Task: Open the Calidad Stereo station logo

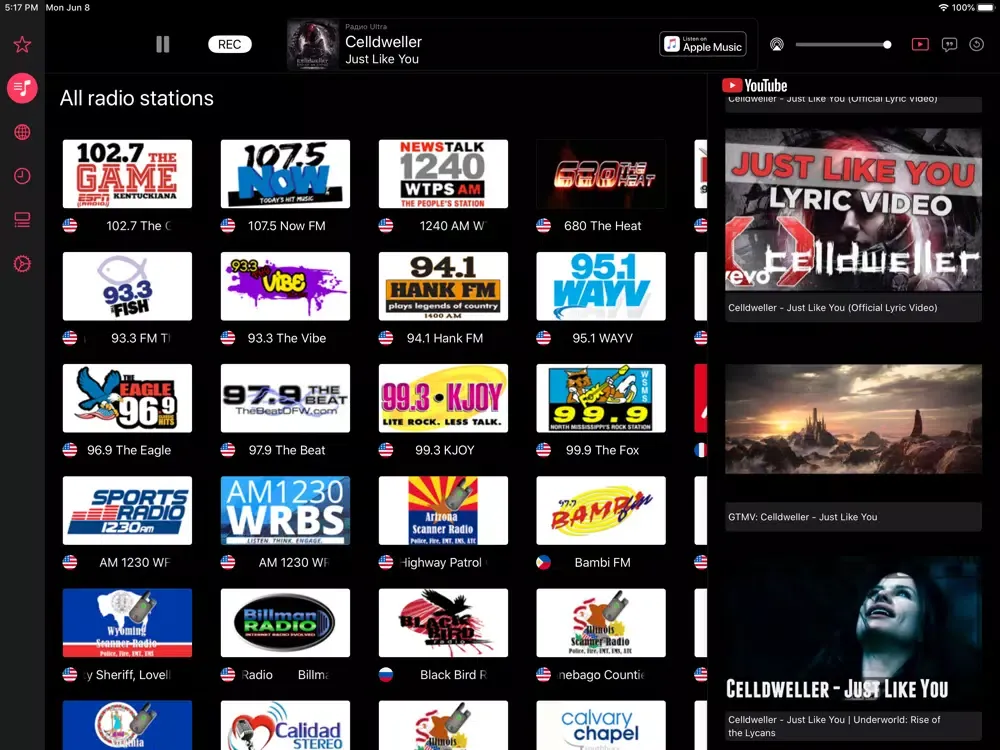Action: [x=285, y=725]
